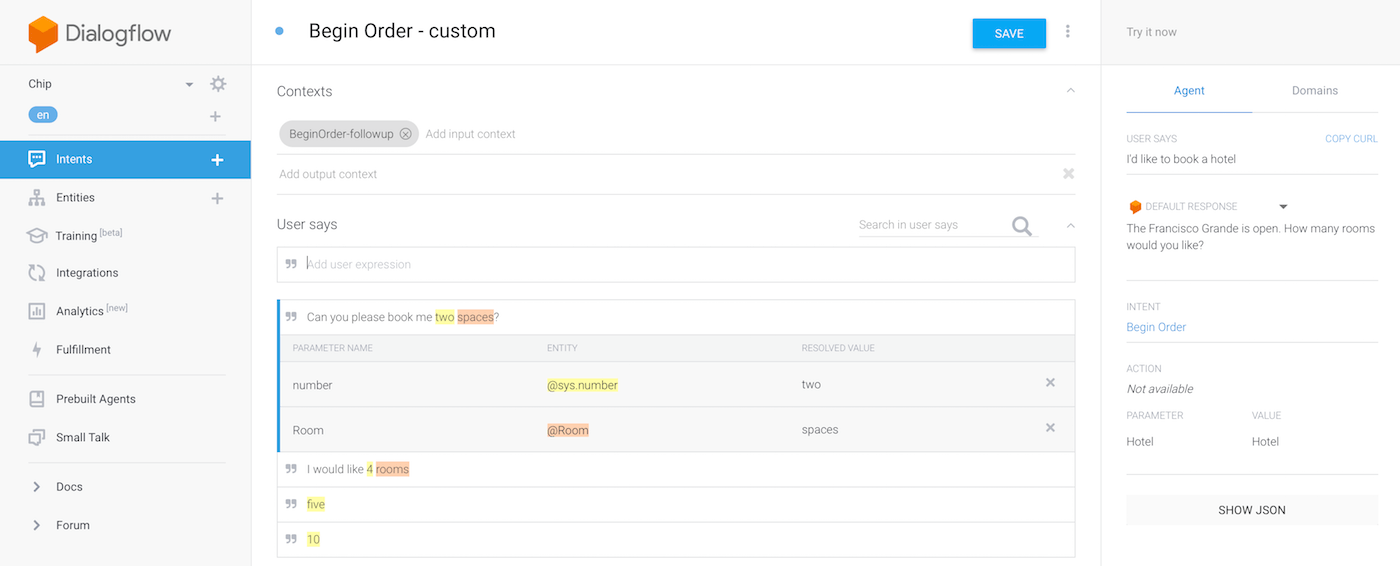Open the Chip agent dropdown

[189, 85]
